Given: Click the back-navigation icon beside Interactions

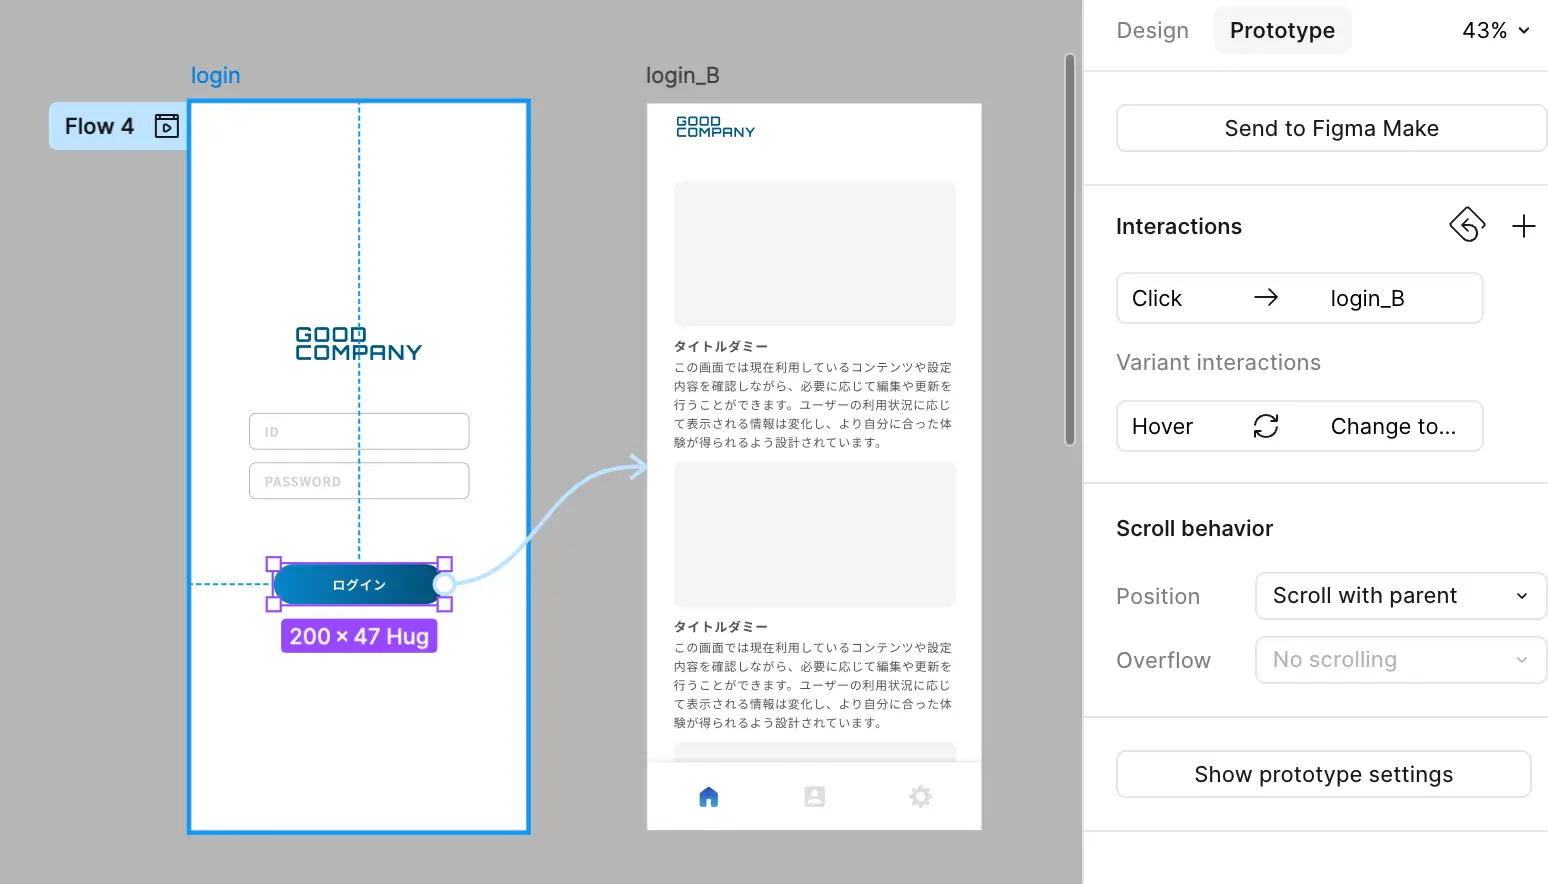Looking at the screenshot, I should [x=1467, y=225].
